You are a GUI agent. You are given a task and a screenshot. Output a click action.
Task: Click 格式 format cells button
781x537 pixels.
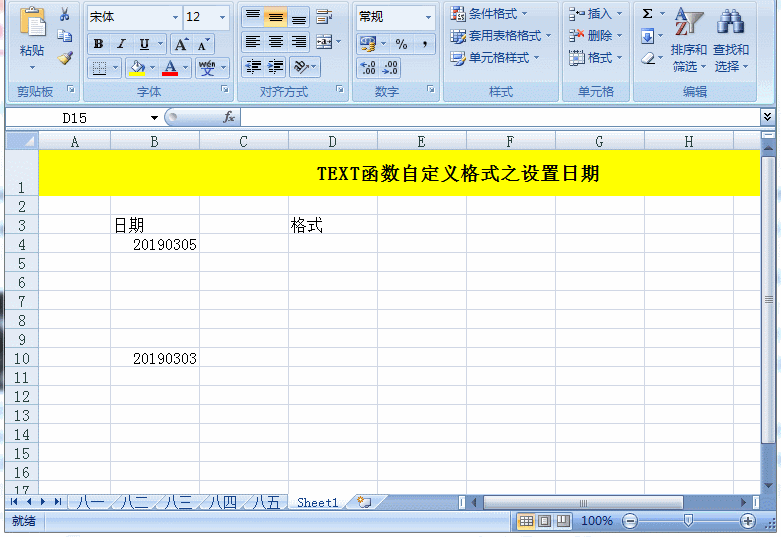point(595,58)
